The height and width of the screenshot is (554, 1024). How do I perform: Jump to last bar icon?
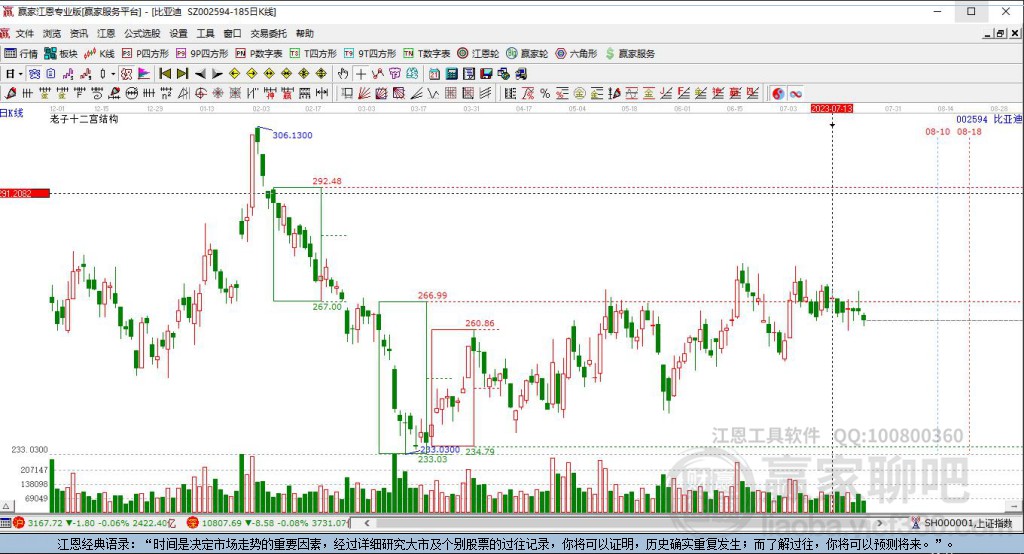(x=182, y=74)
